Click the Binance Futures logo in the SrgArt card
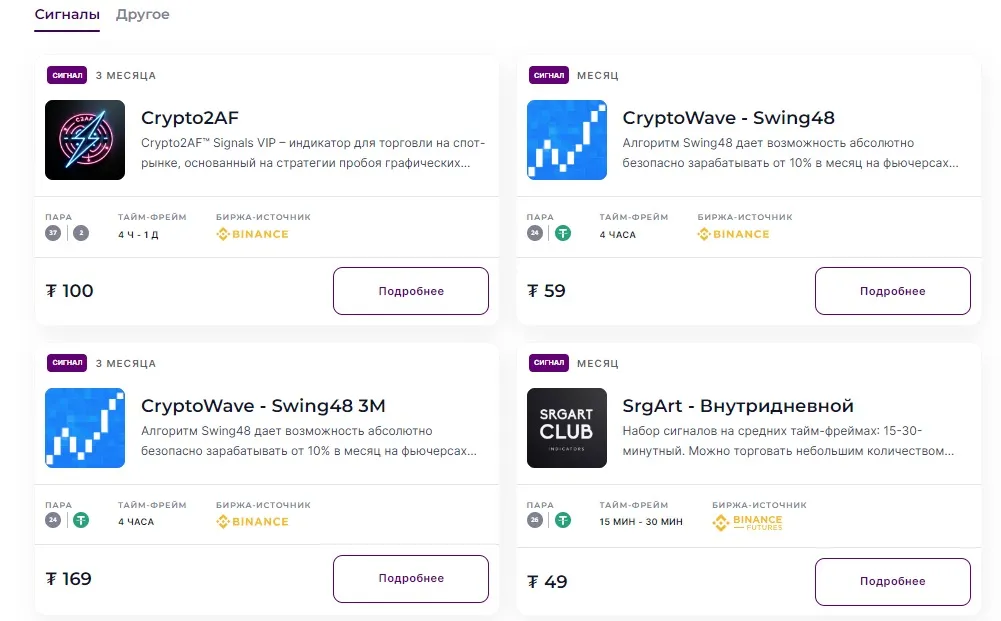Screen dimensions: 1001x621 [748, 522]
